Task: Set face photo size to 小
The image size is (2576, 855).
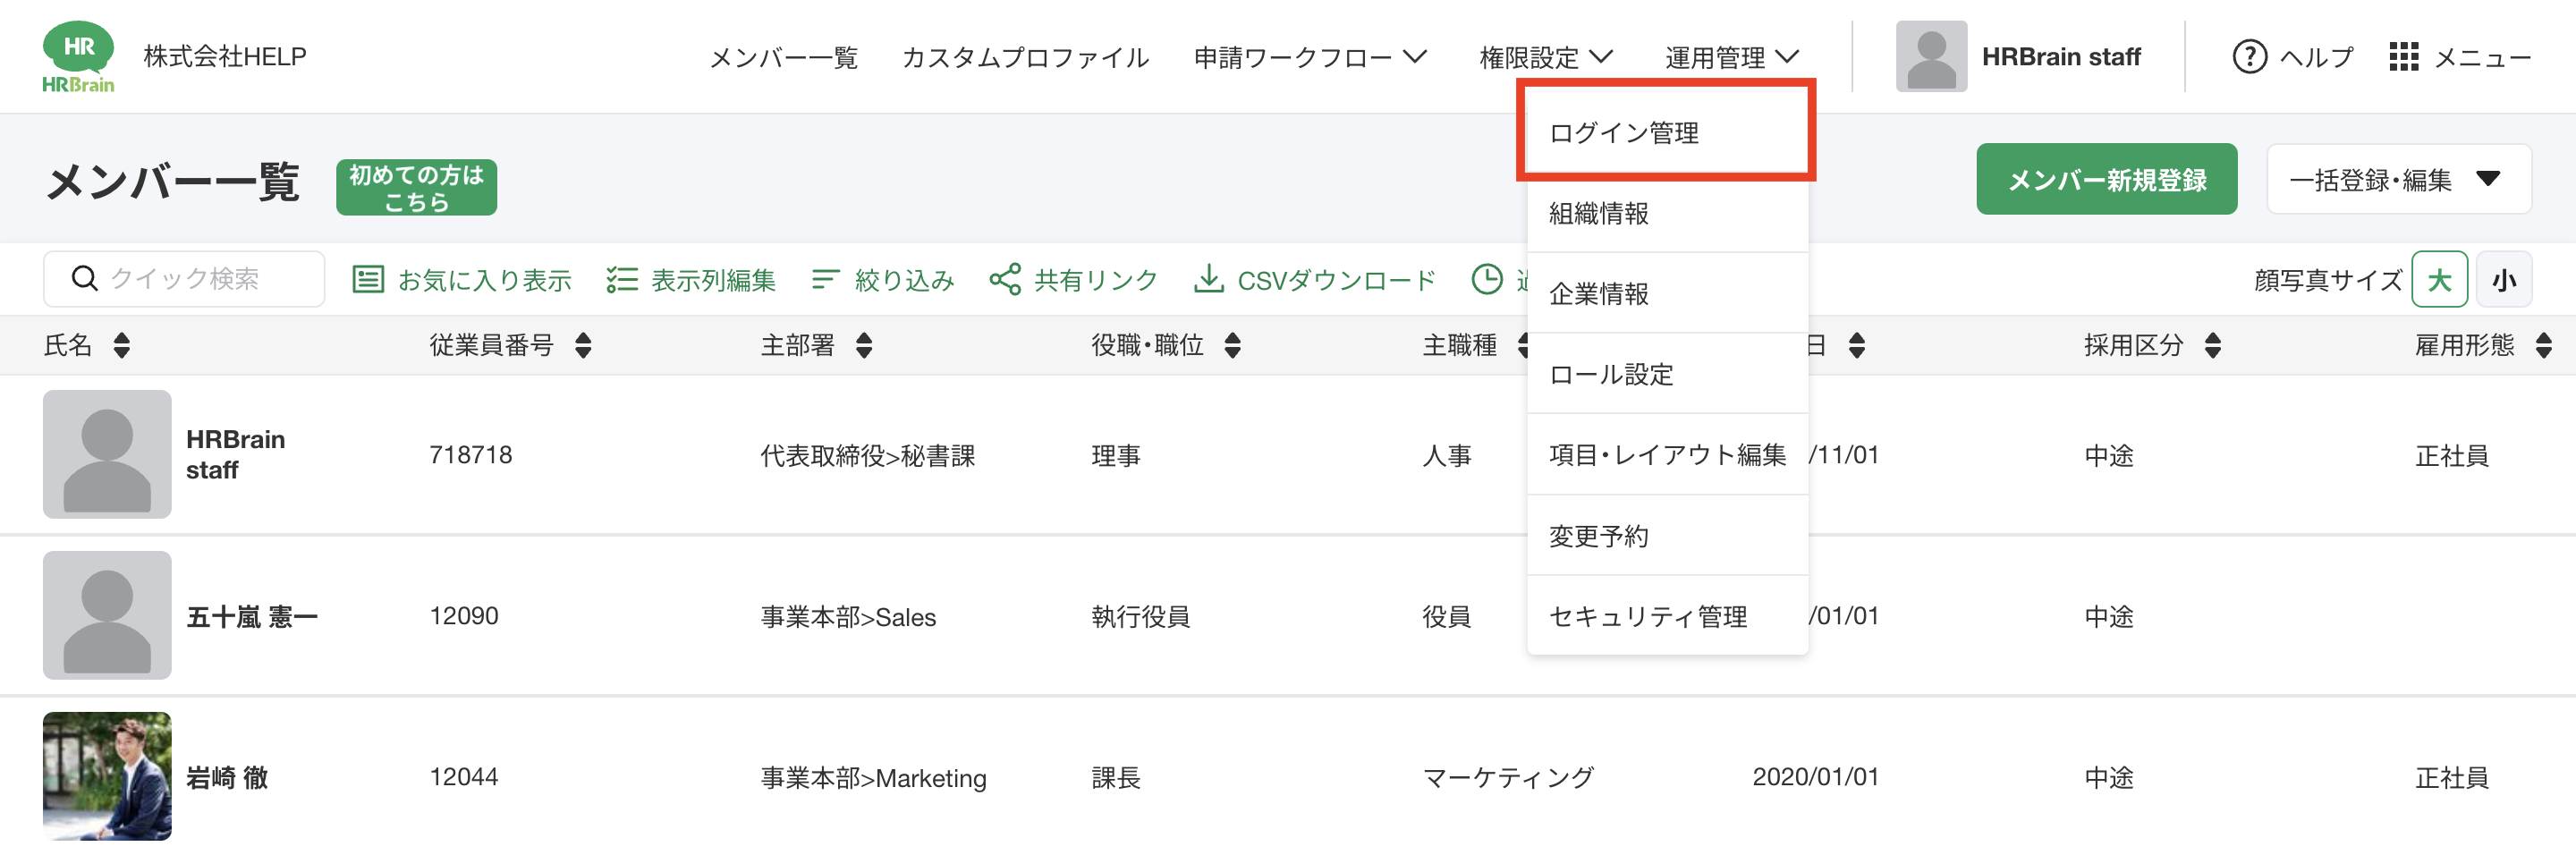Action: point(2503,280)
